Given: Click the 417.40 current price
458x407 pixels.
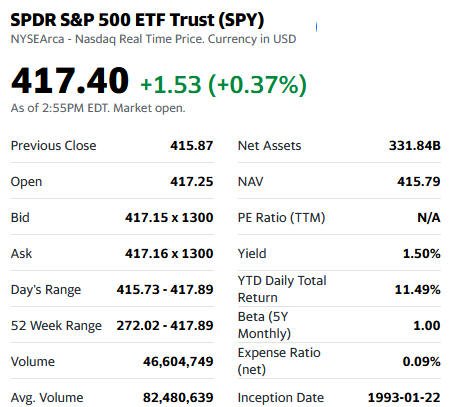Looking at the screenshot, I should pyautogui.click(x=69, y=81).
